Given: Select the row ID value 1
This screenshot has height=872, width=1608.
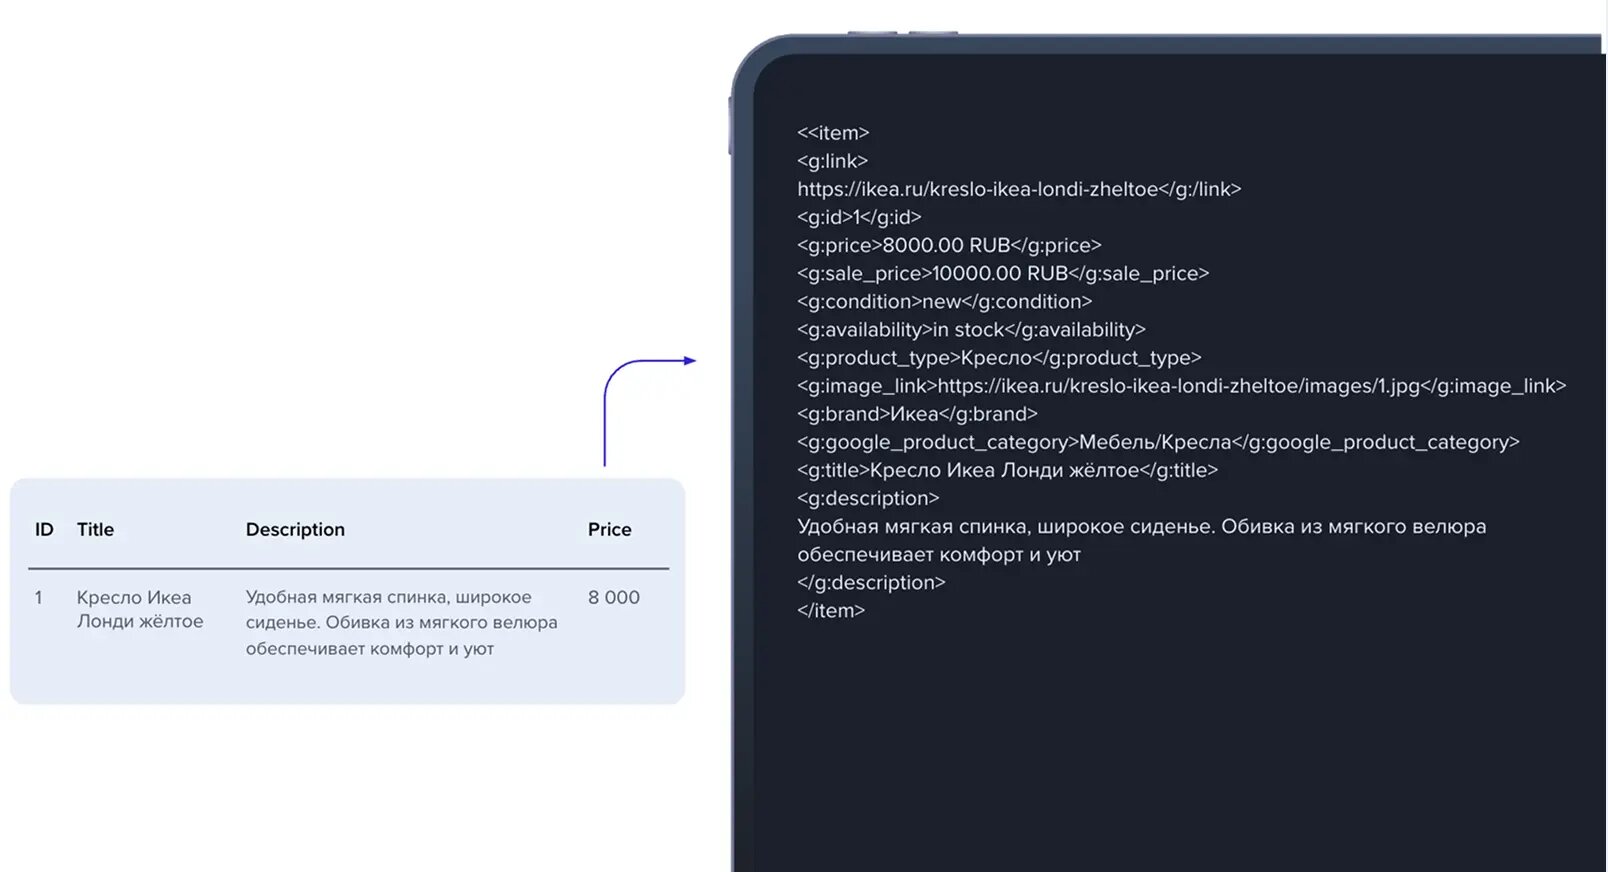Looking at the screenshot, I should 39,597.
